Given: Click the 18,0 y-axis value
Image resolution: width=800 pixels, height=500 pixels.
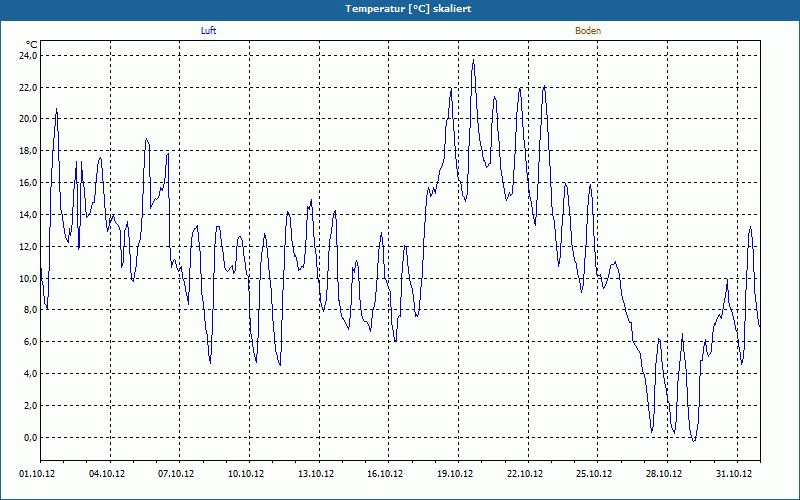Looking at the screenshot, I should pos(28,151).
